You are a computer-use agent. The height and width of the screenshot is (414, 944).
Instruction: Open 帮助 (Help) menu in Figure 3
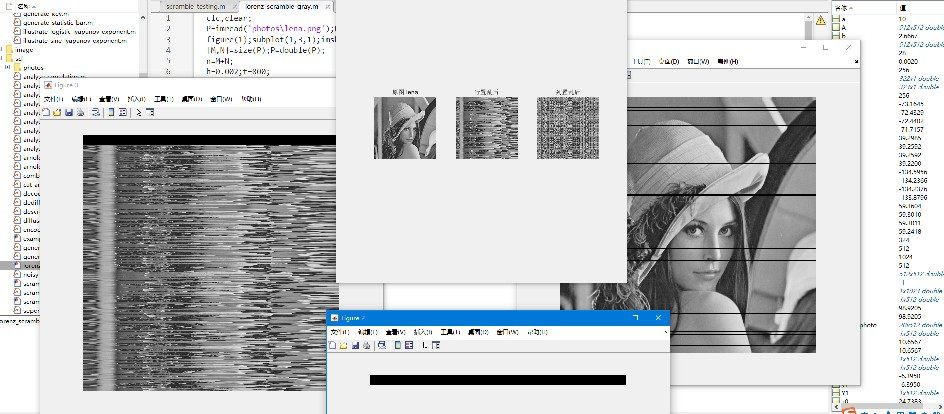click(x=251, y=99)
